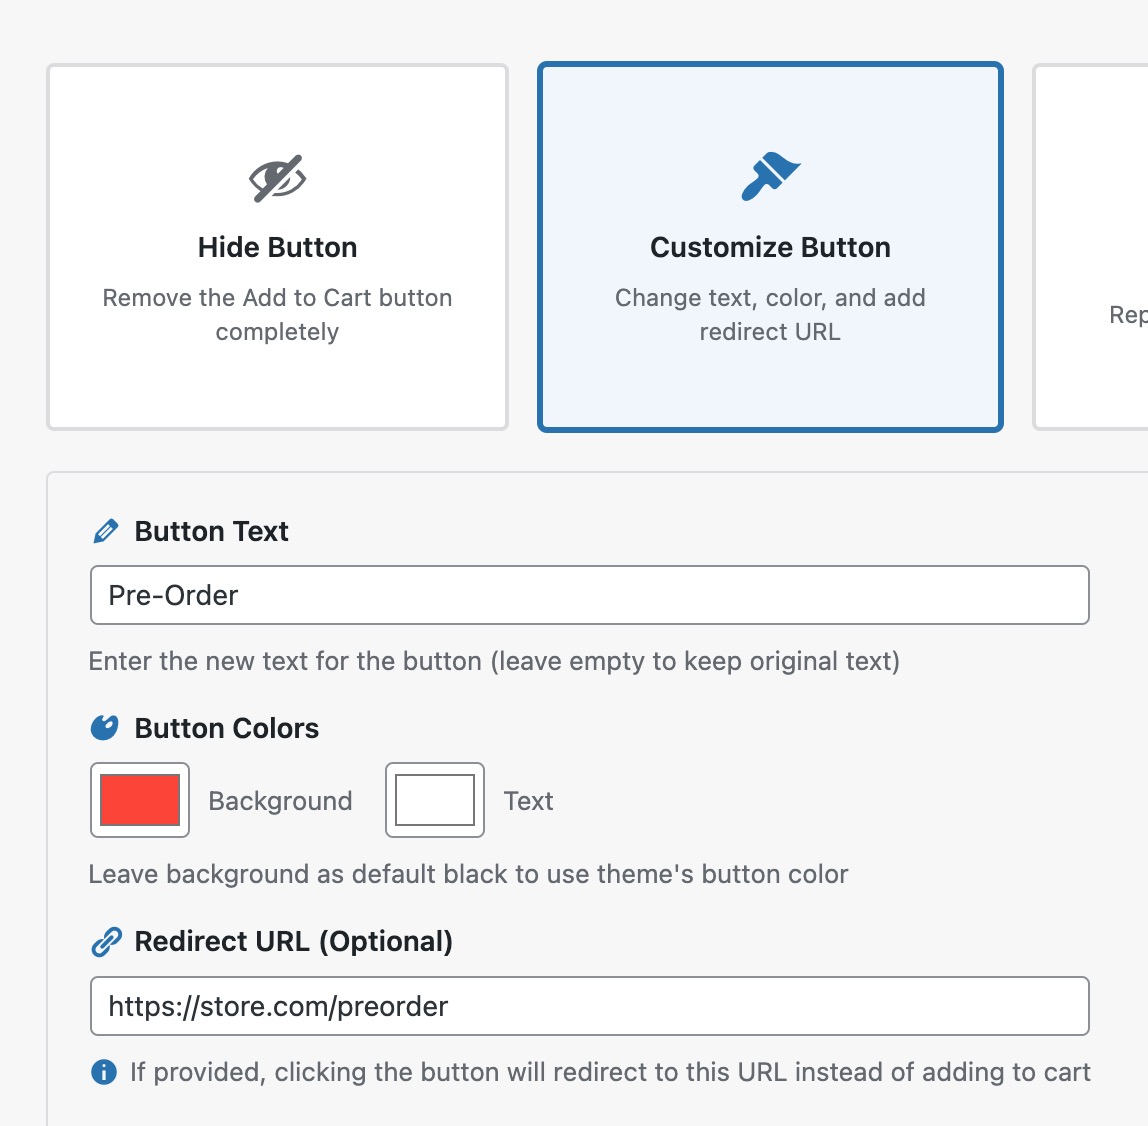
Task: Click the theme button color hint text
Action: click(468, 873)
